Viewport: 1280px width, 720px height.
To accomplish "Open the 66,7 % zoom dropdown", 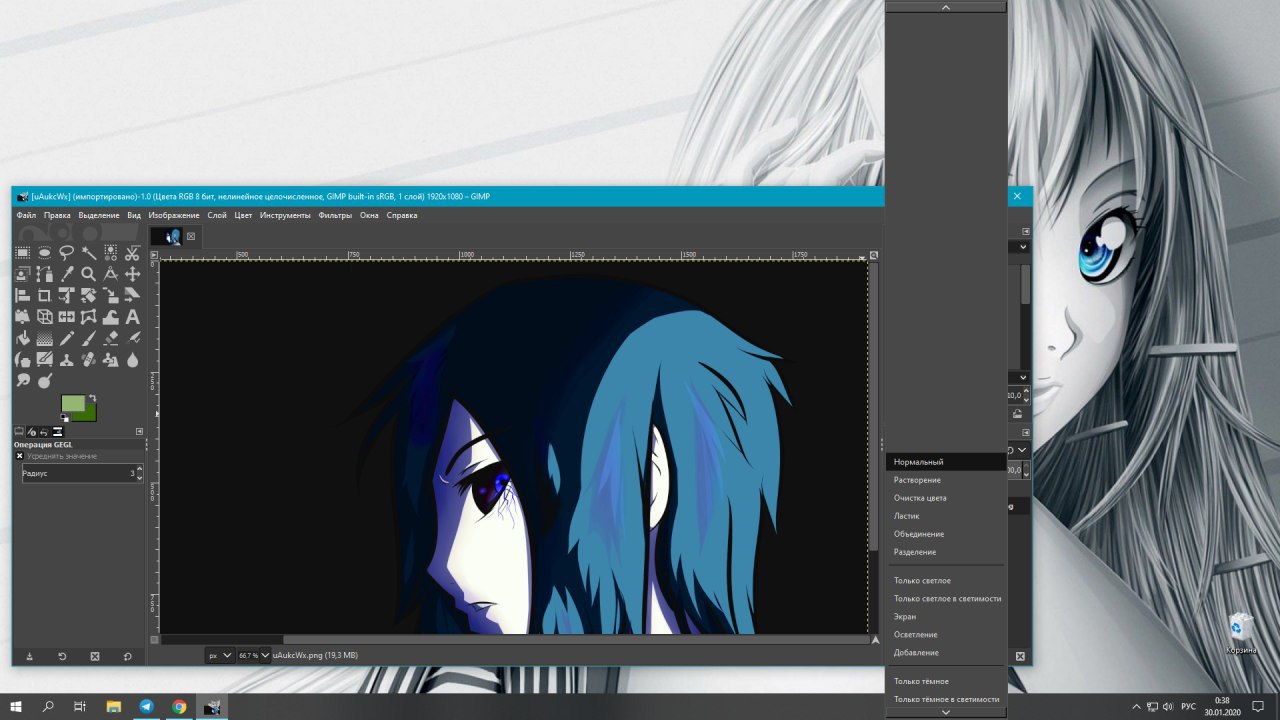I will 254,655.
